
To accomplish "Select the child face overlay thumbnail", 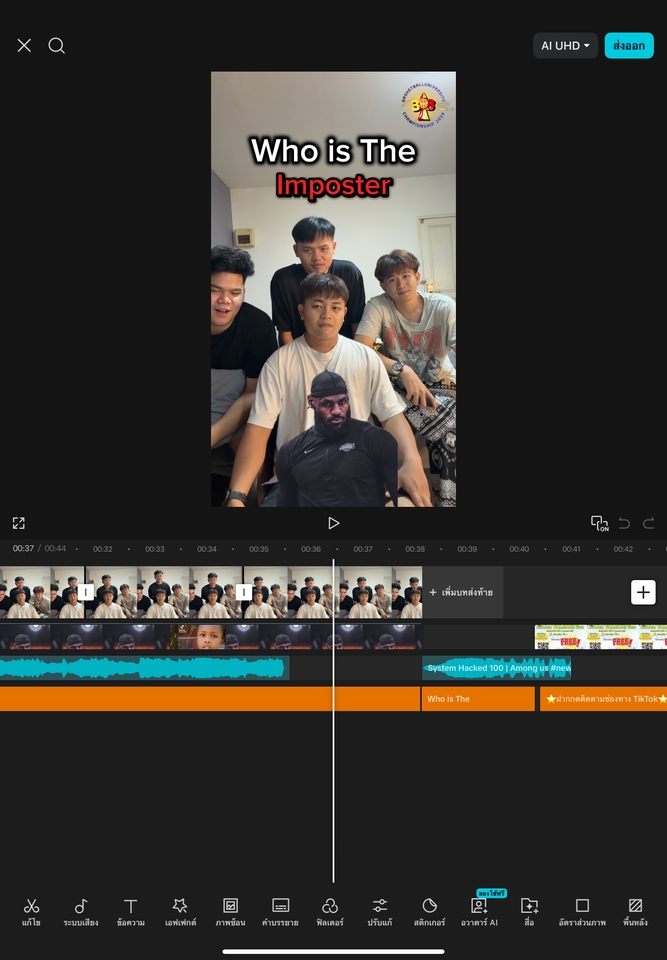I will pyautogui.click(x=198, y=637).
